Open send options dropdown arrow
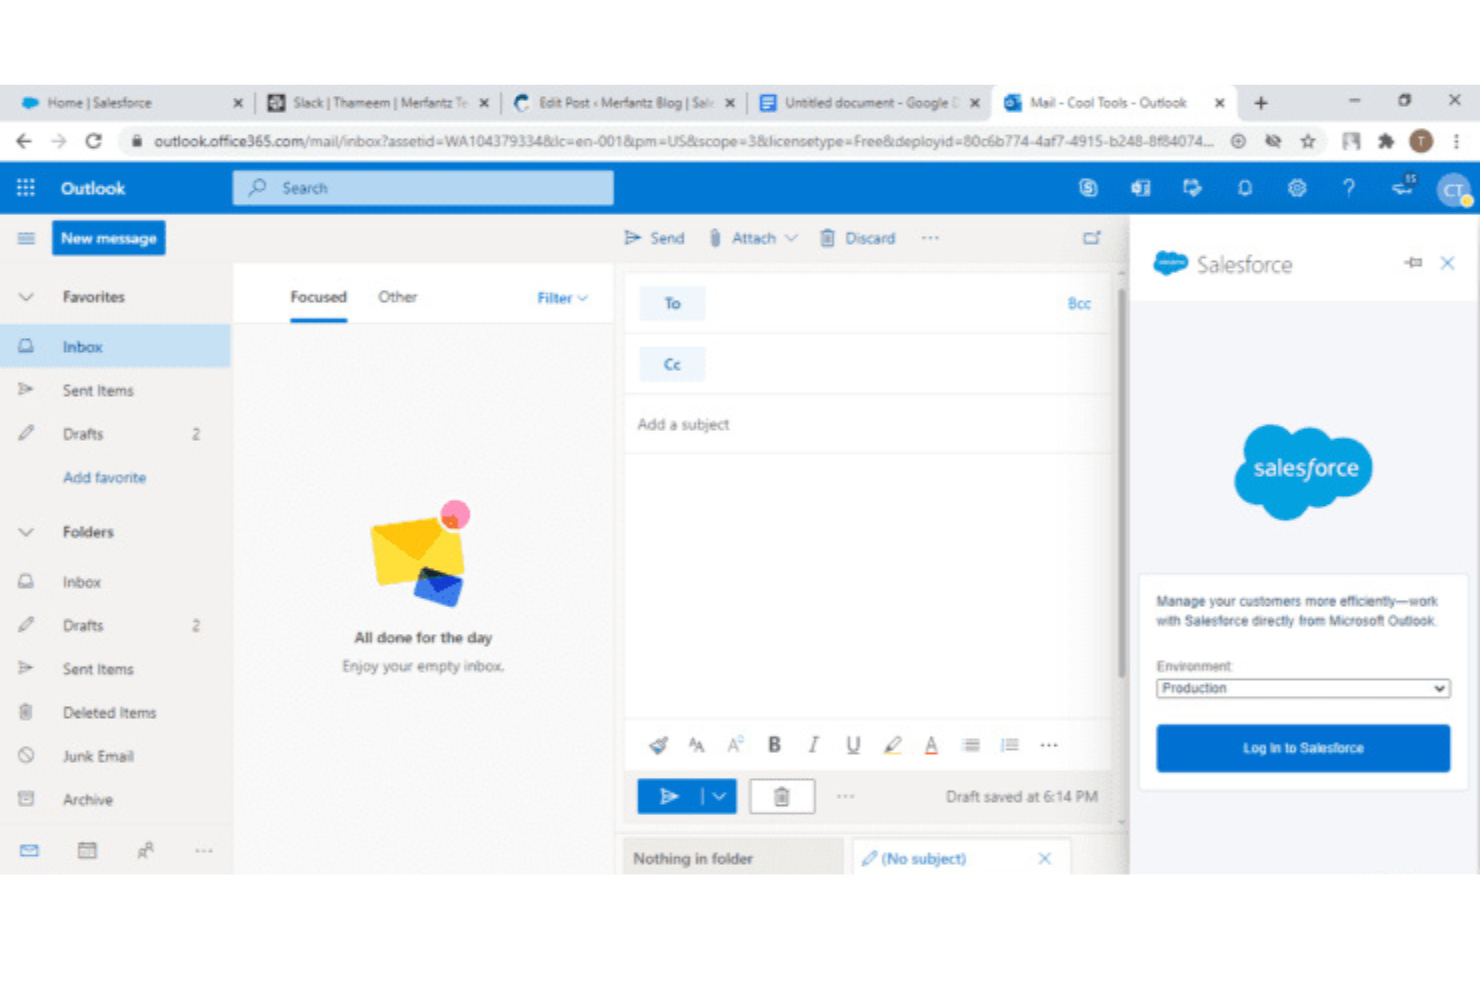This screenshot has height=987, width=1480. 719,796
